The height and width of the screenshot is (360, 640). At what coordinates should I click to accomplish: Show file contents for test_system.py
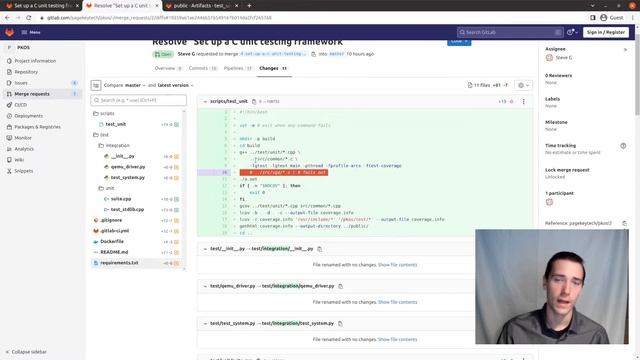pos(398,340)
